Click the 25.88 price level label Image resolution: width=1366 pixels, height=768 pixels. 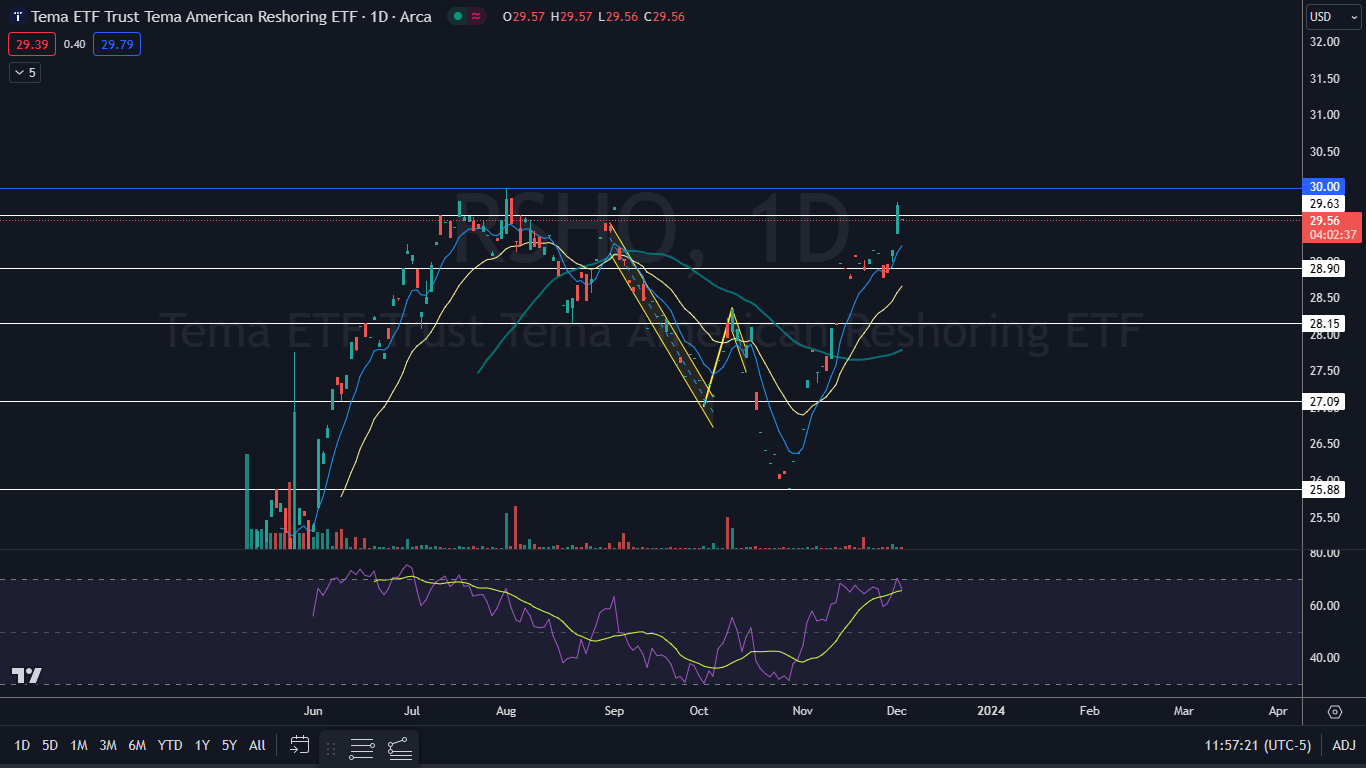pyautogui.click(x=1324, y=490)
